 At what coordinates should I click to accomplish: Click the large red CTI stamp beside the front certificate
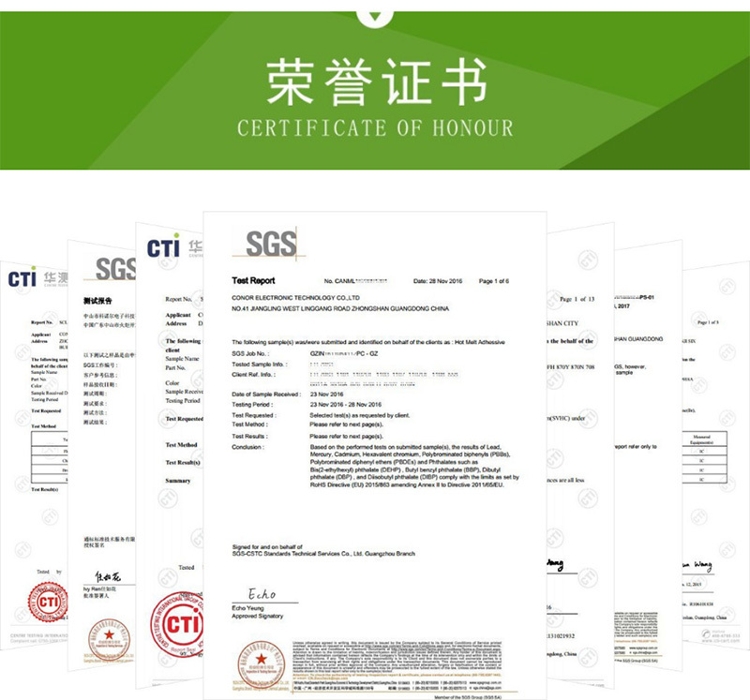(x=177, y=624)
